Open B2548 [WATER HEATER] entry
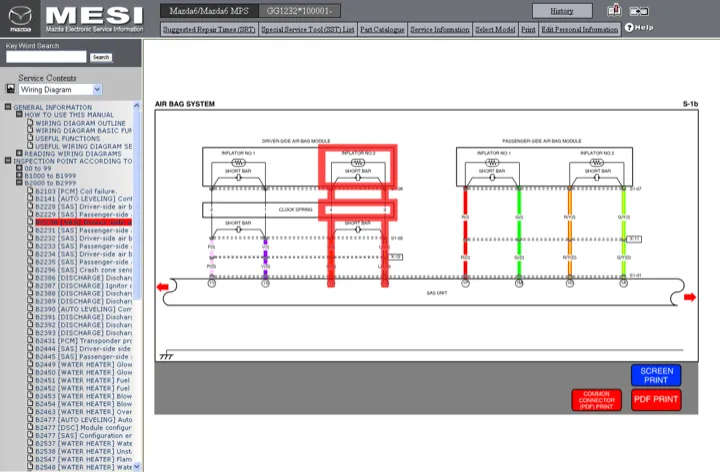The image size is (720, 472). (x=84, y=467)
